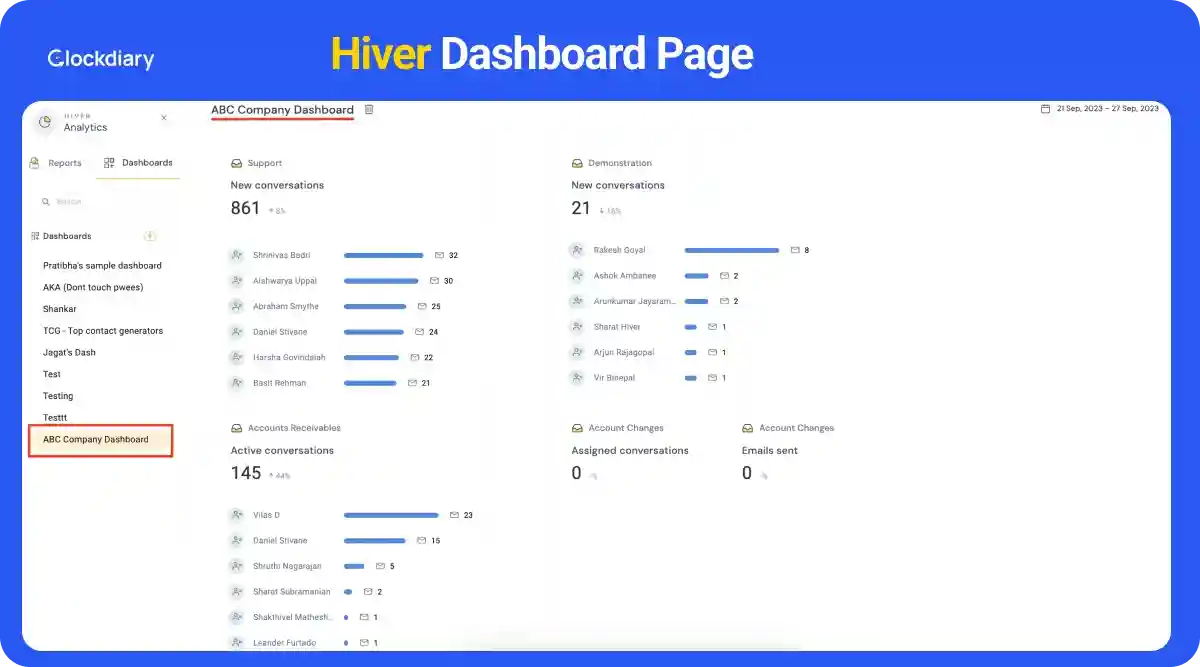The height and width of the screenshot is (667, 1200).
Task: Click grid icon beside Dashboards list heading
Action: pos(35,236)
